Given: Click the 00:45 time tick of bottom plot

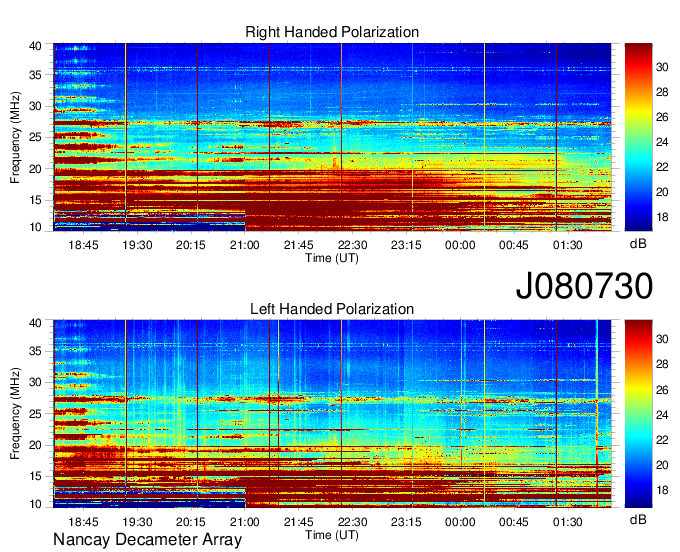Looking at the screenshot, I should point(514,522).
